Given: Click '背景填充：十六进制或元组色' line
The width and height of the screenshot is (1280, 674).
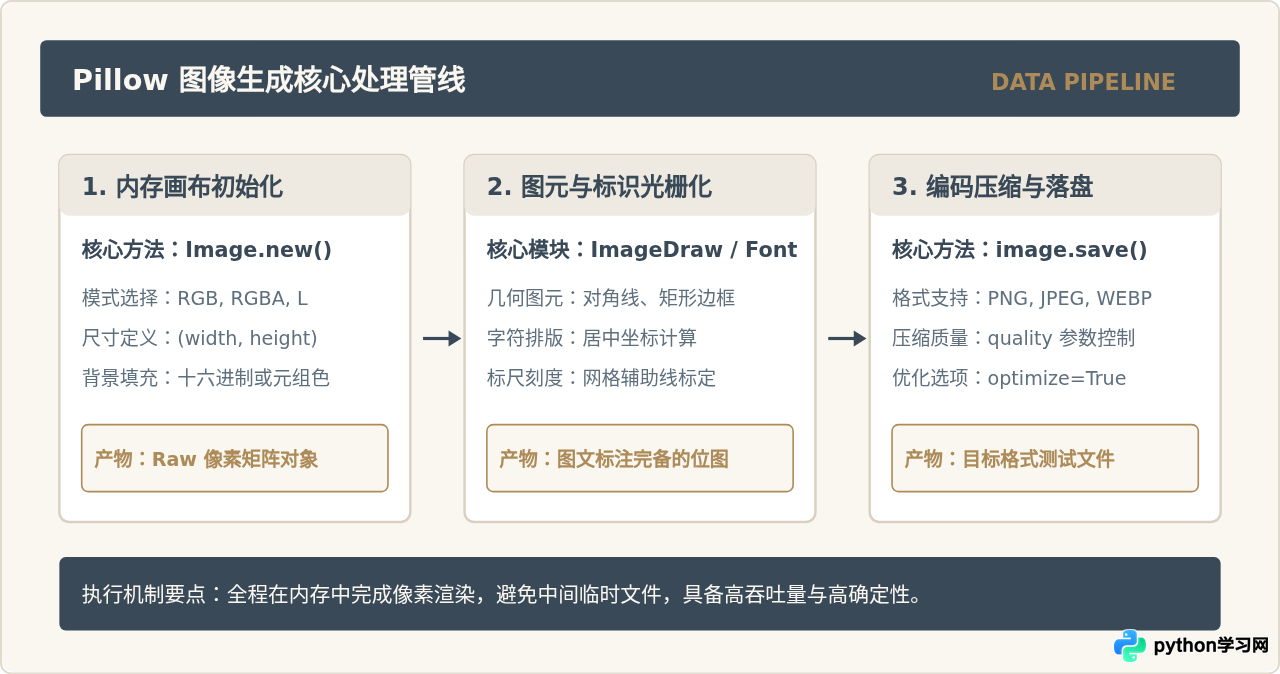Looking at the screenshot, I should 206,378.
